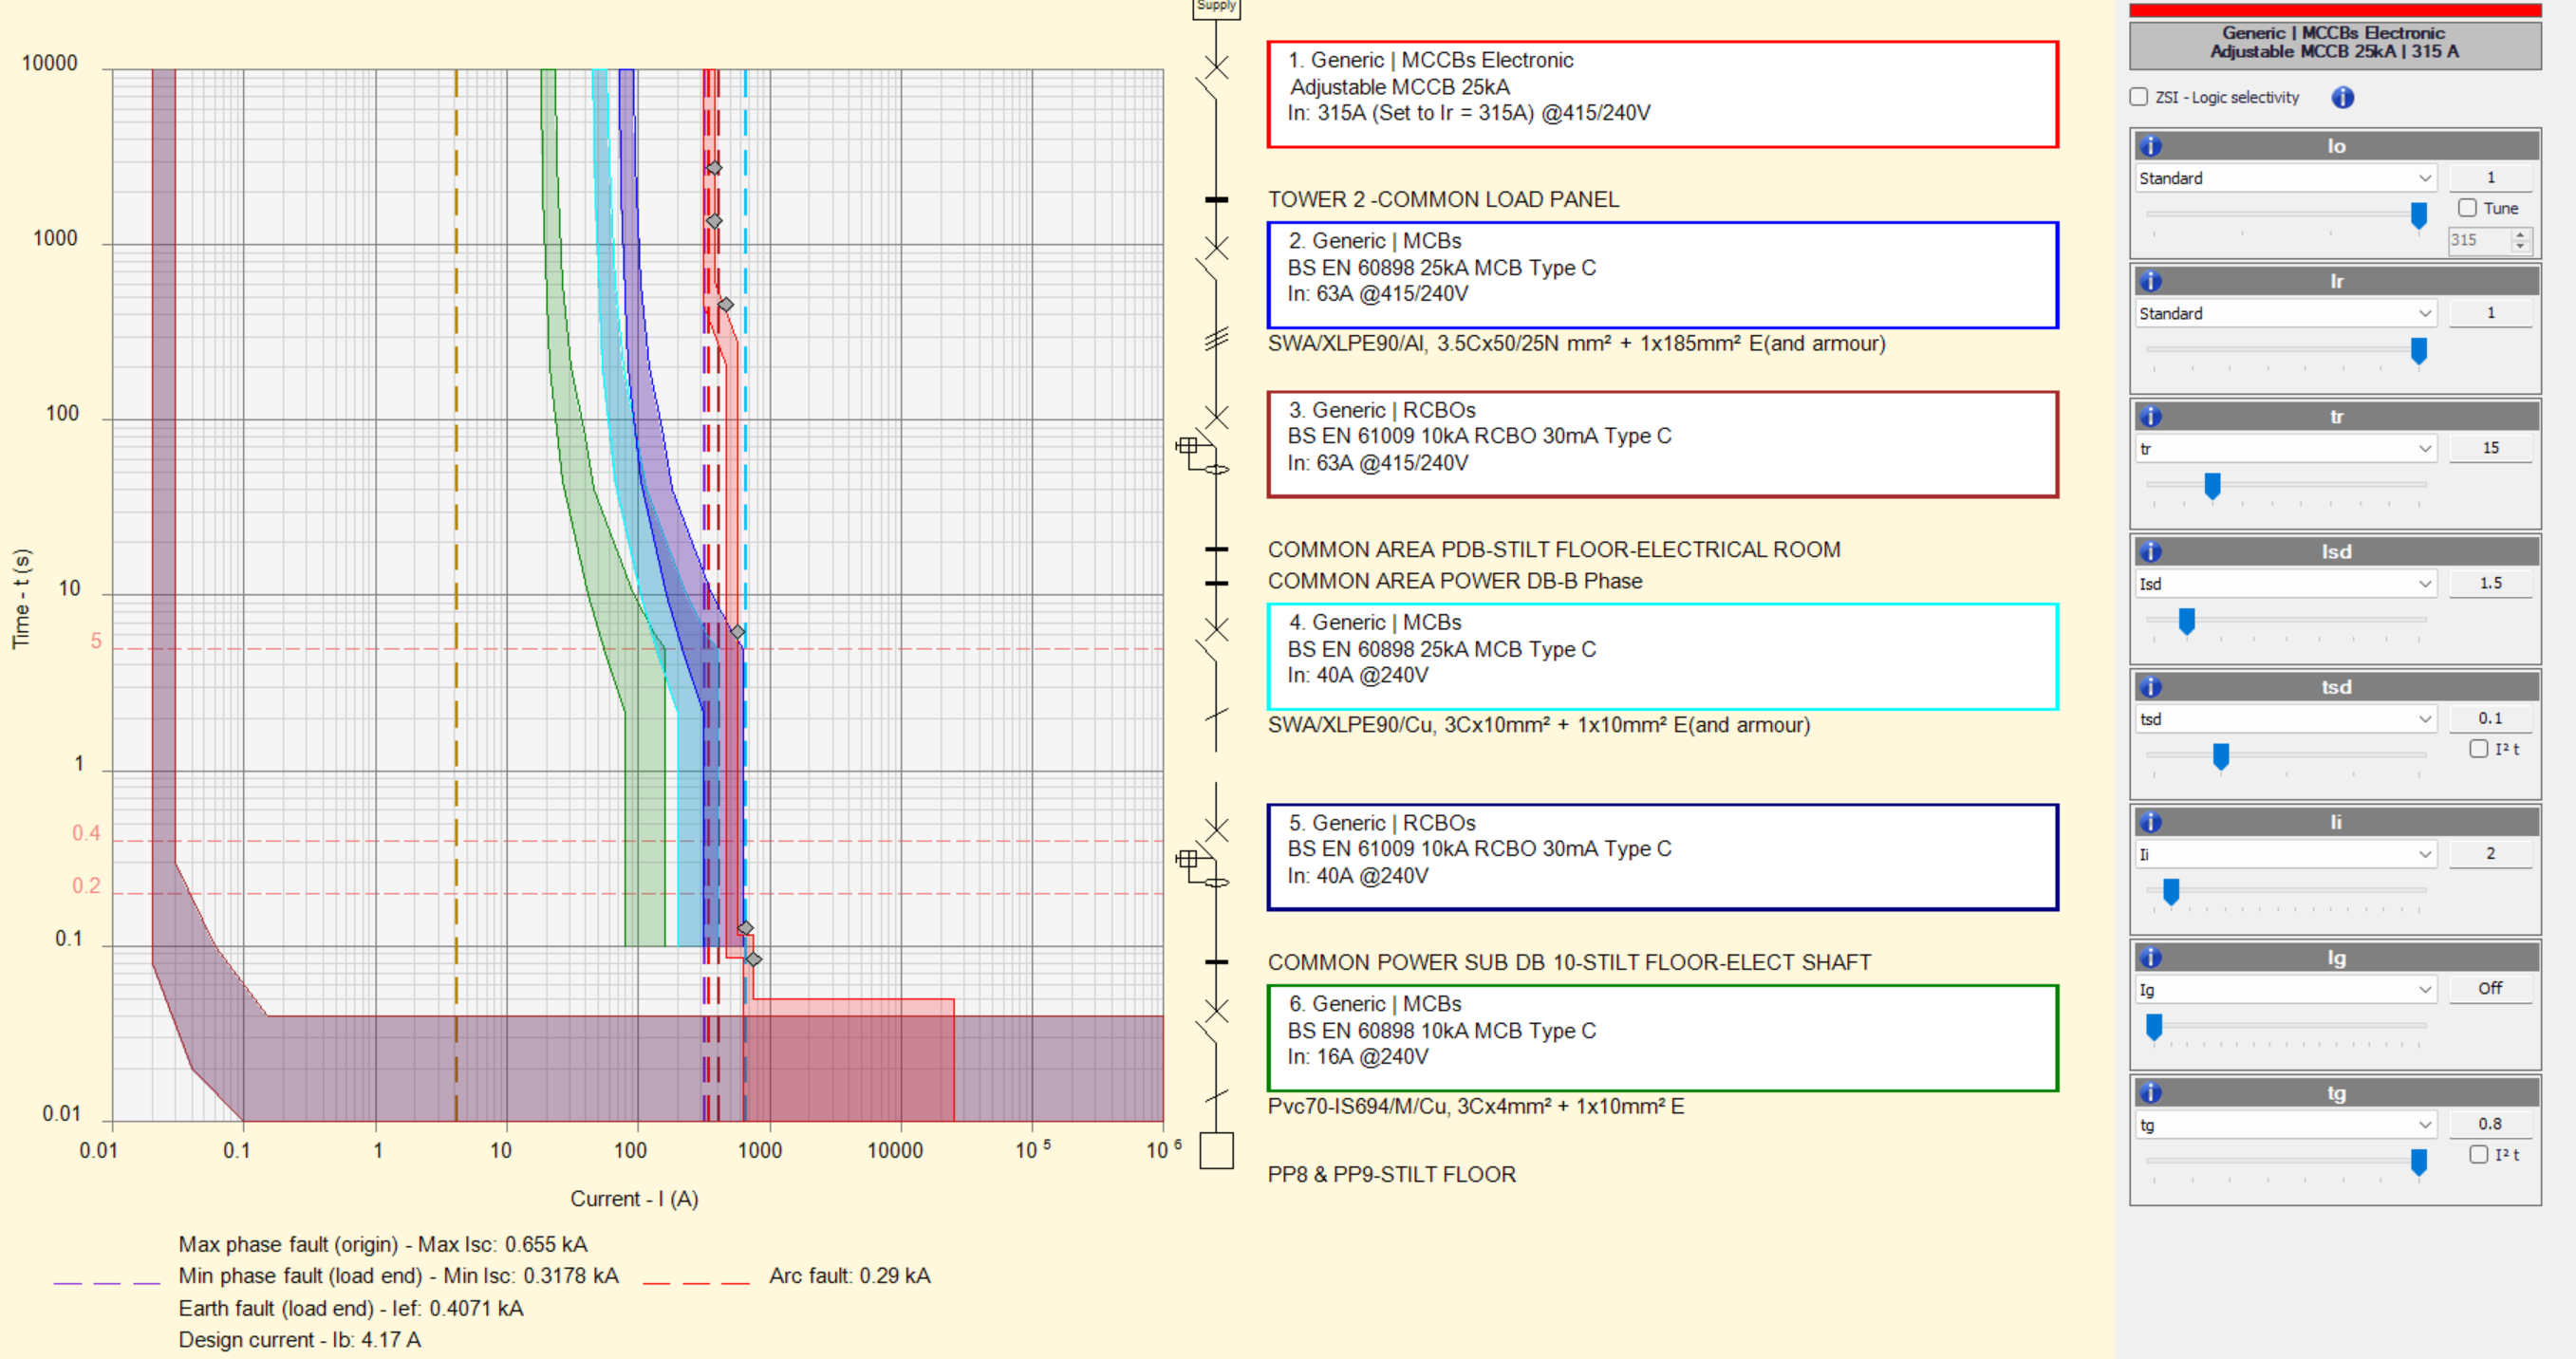Click 'SWA/XLPE90/Cu, 3Cx10mm²' cable description
This screenshot has width=2576, height=1359.
1538,725
